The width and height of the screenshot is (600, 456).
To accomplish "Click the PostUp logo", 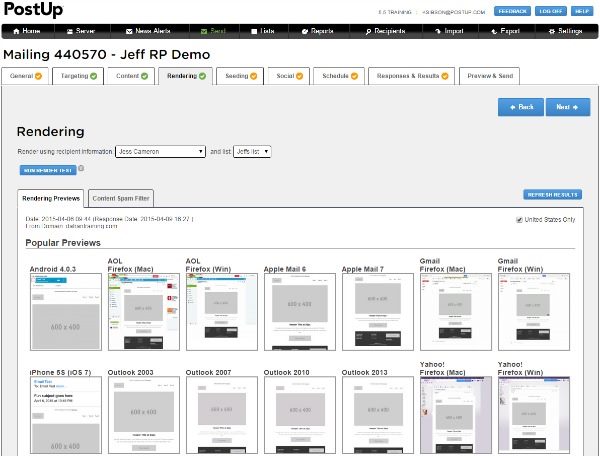I will point(34,10).
